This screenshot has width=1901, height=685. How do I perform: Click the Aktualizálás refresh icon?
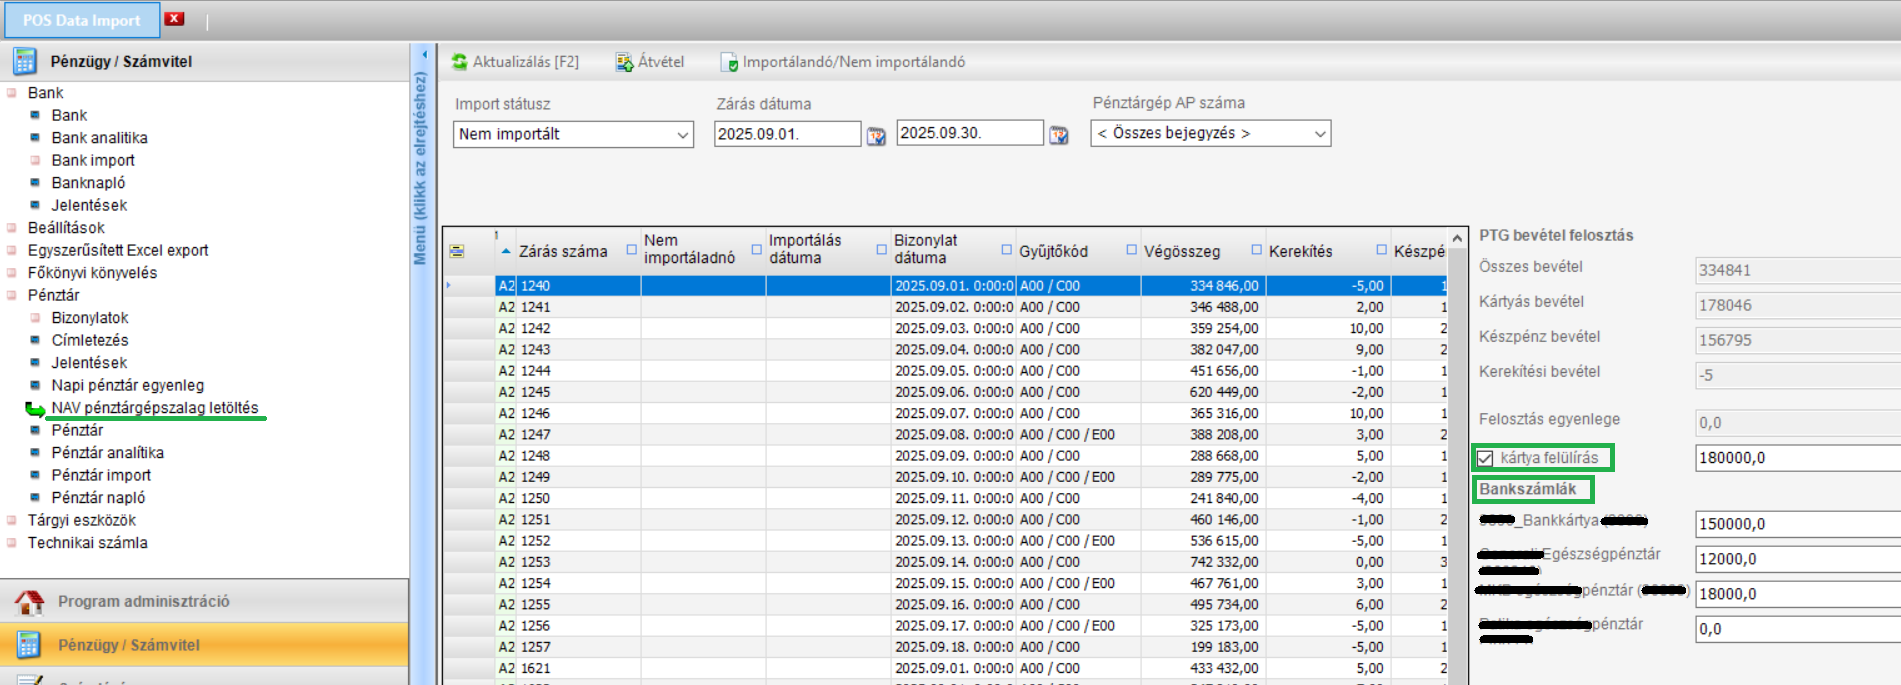point(459,62)
